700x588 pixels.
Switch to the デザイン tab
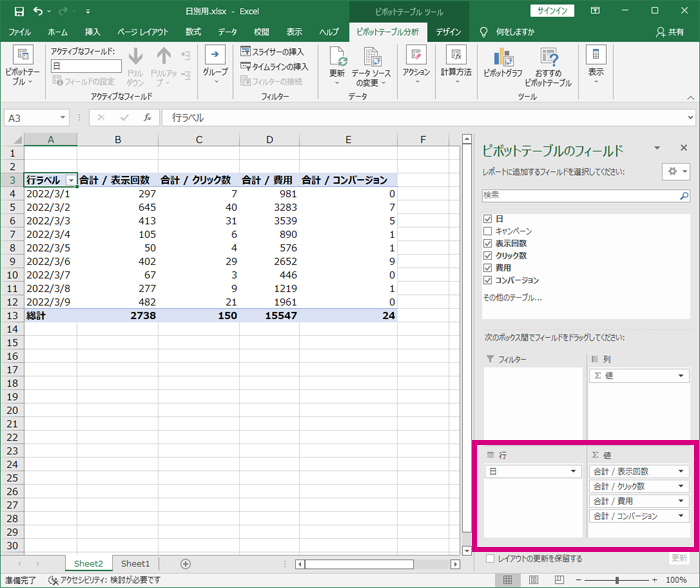448,32
